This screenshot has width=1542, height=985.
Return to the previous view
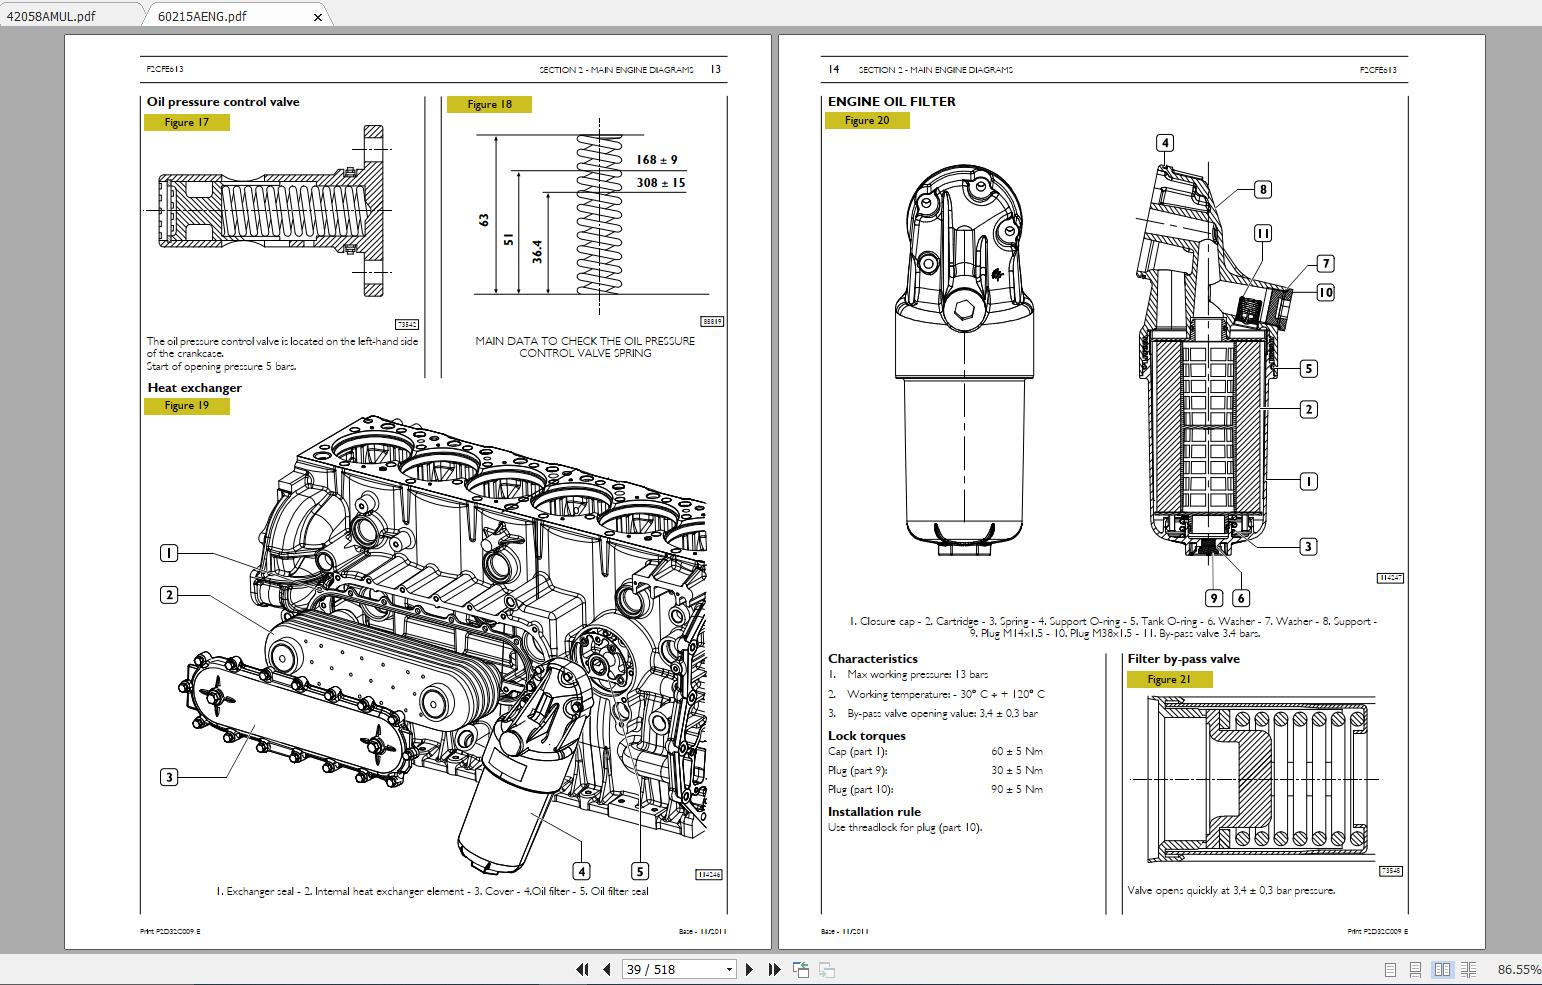point(801,969)
